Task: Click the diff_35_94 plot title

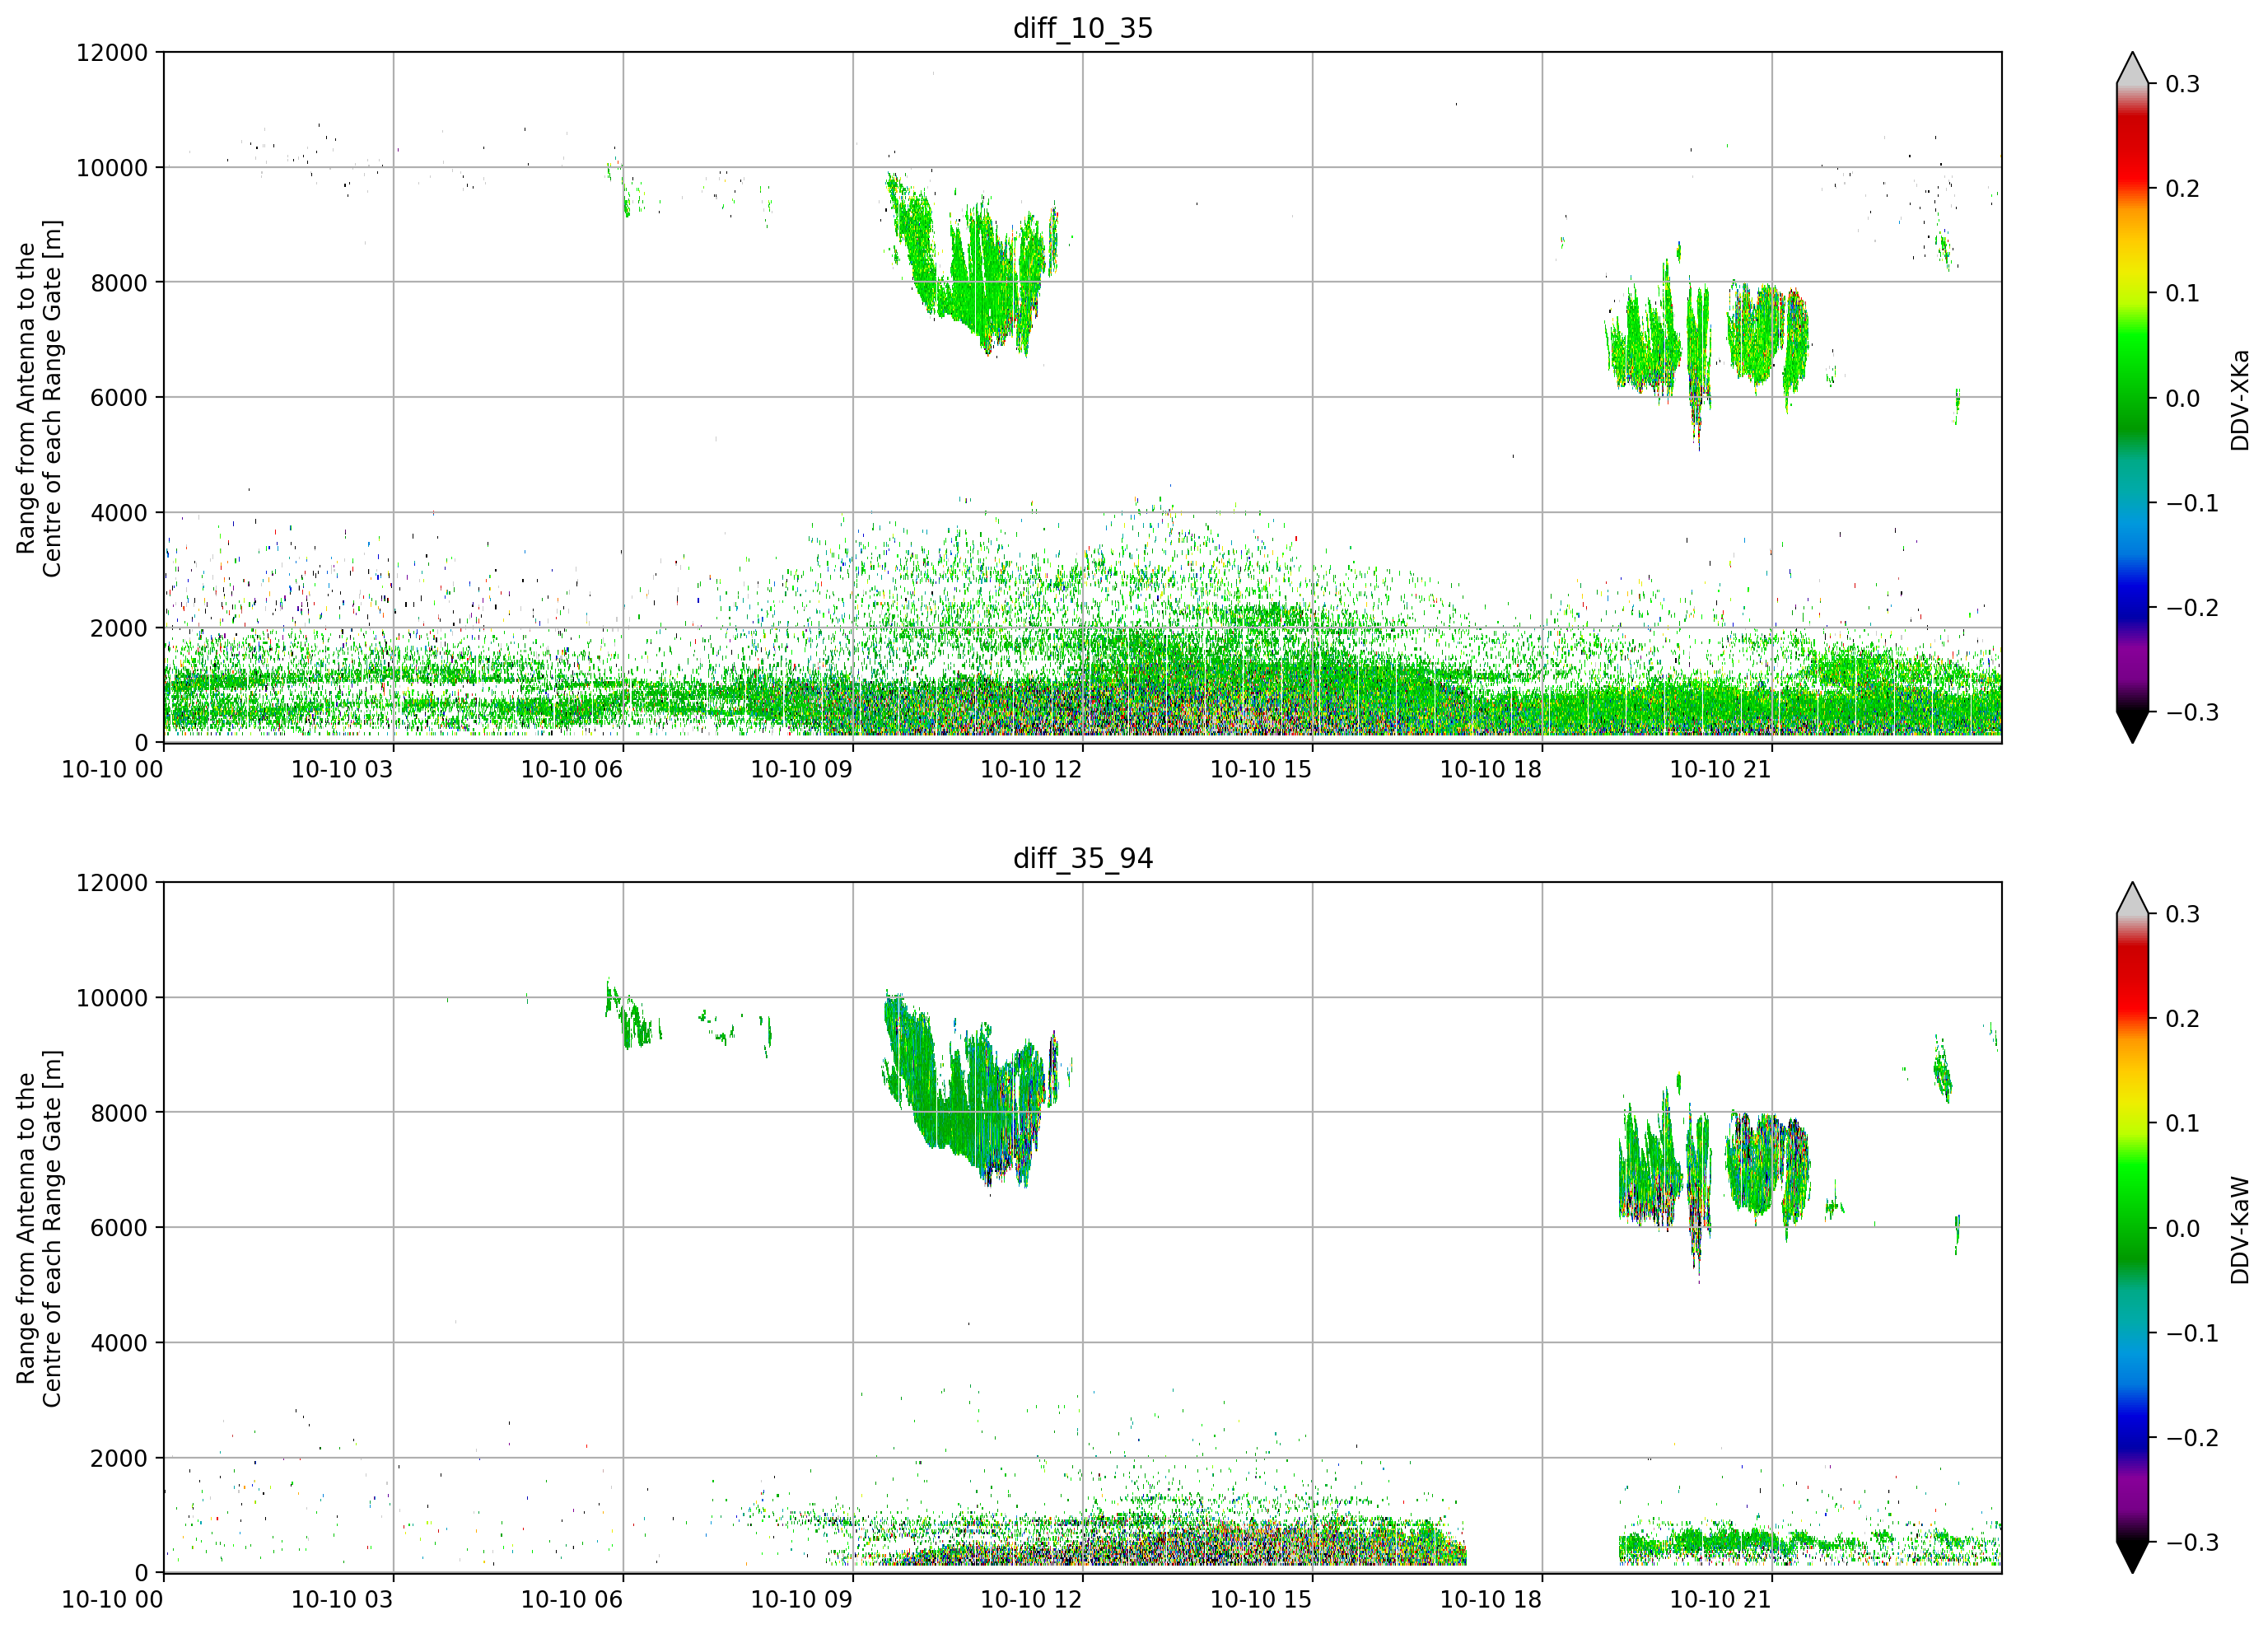Action: 1083,858
